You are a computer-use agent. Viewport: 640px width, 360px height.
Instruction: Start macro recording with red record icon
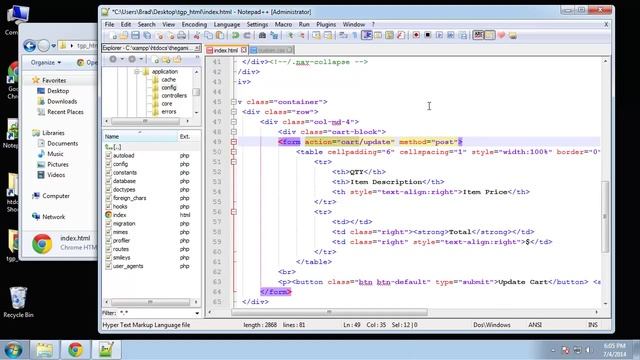tap(416, 36)
